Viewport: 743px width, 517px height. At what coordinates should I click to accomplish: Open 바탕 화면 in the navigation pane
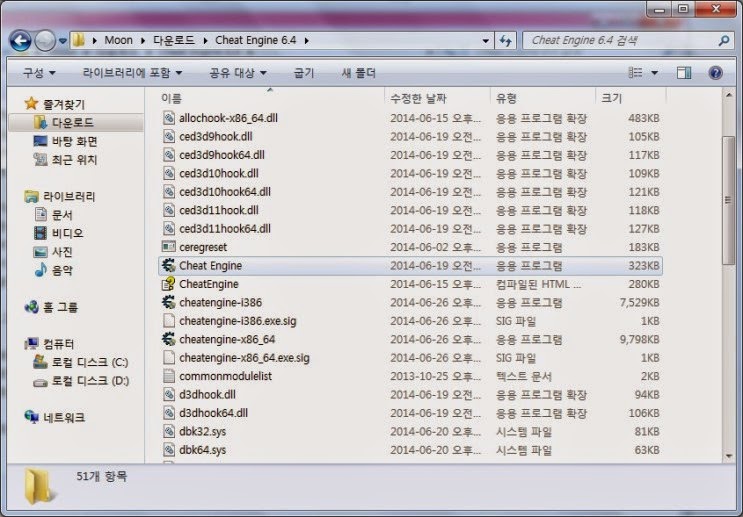coord(74,141)
